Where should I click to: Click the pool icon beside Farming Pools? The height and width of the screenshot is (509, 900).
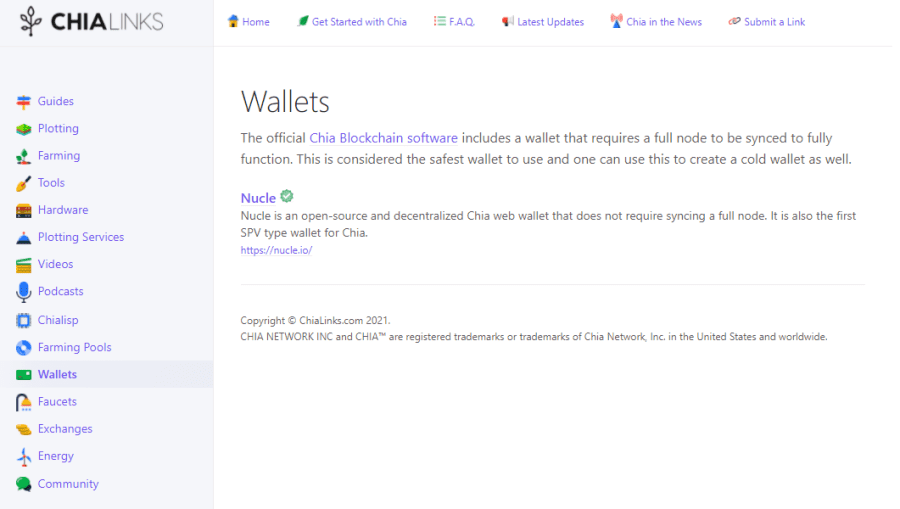pos(24,348)
